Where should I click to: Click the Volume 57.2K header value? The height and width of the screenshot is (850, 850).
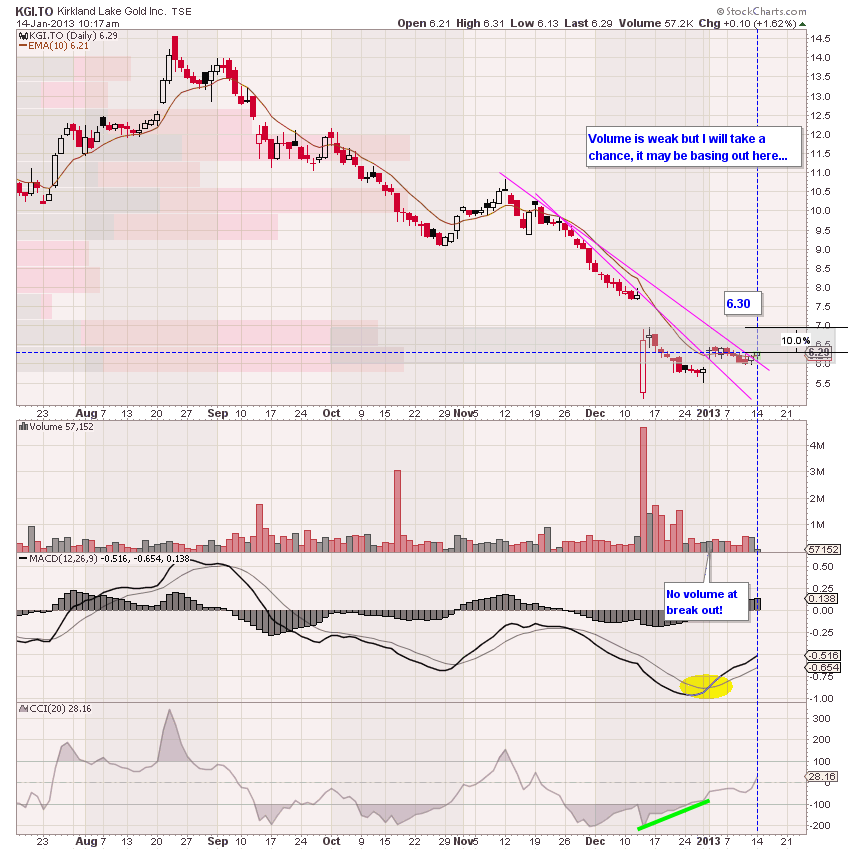click(x=656, y=23)
